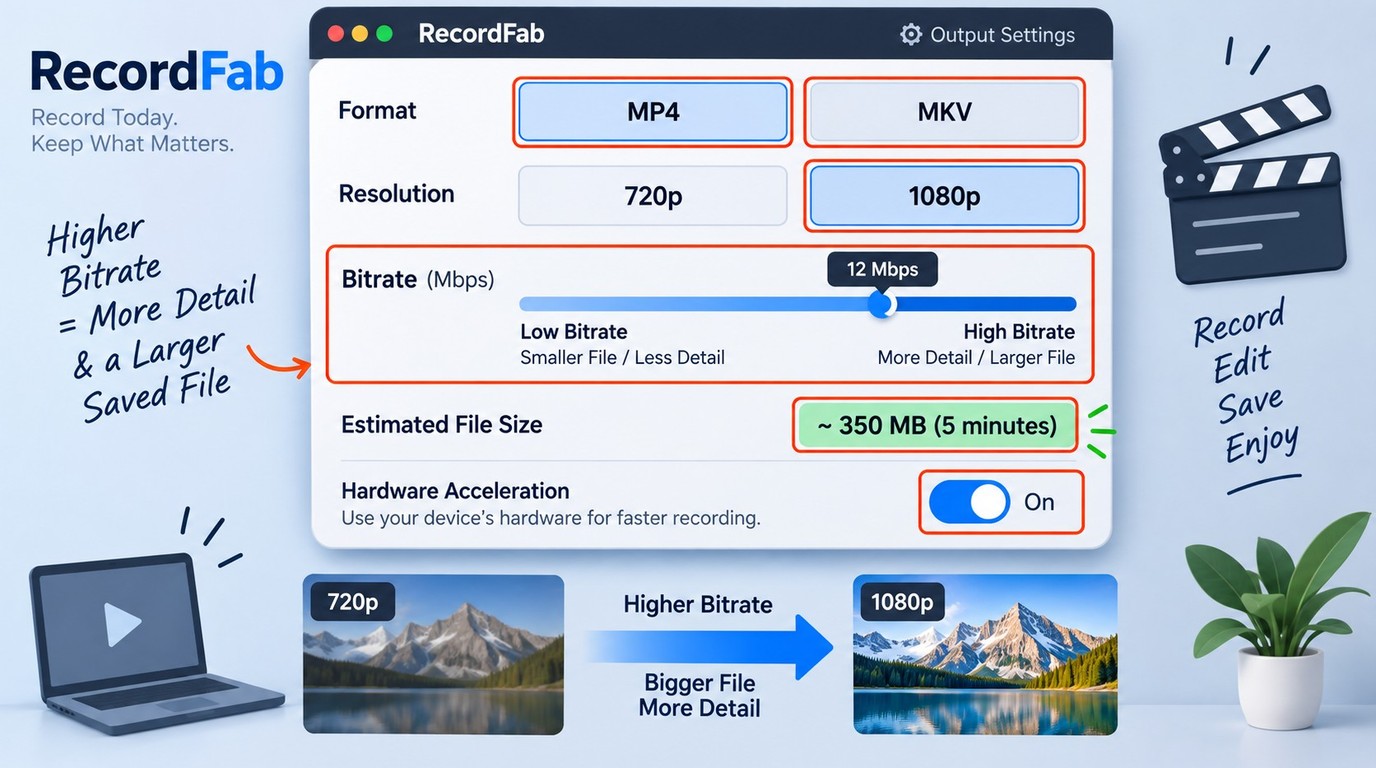Image resolution: width=1376 pixels, height=768 pixels.
Task: Click the bitrate slider handle
Action: 881,304
